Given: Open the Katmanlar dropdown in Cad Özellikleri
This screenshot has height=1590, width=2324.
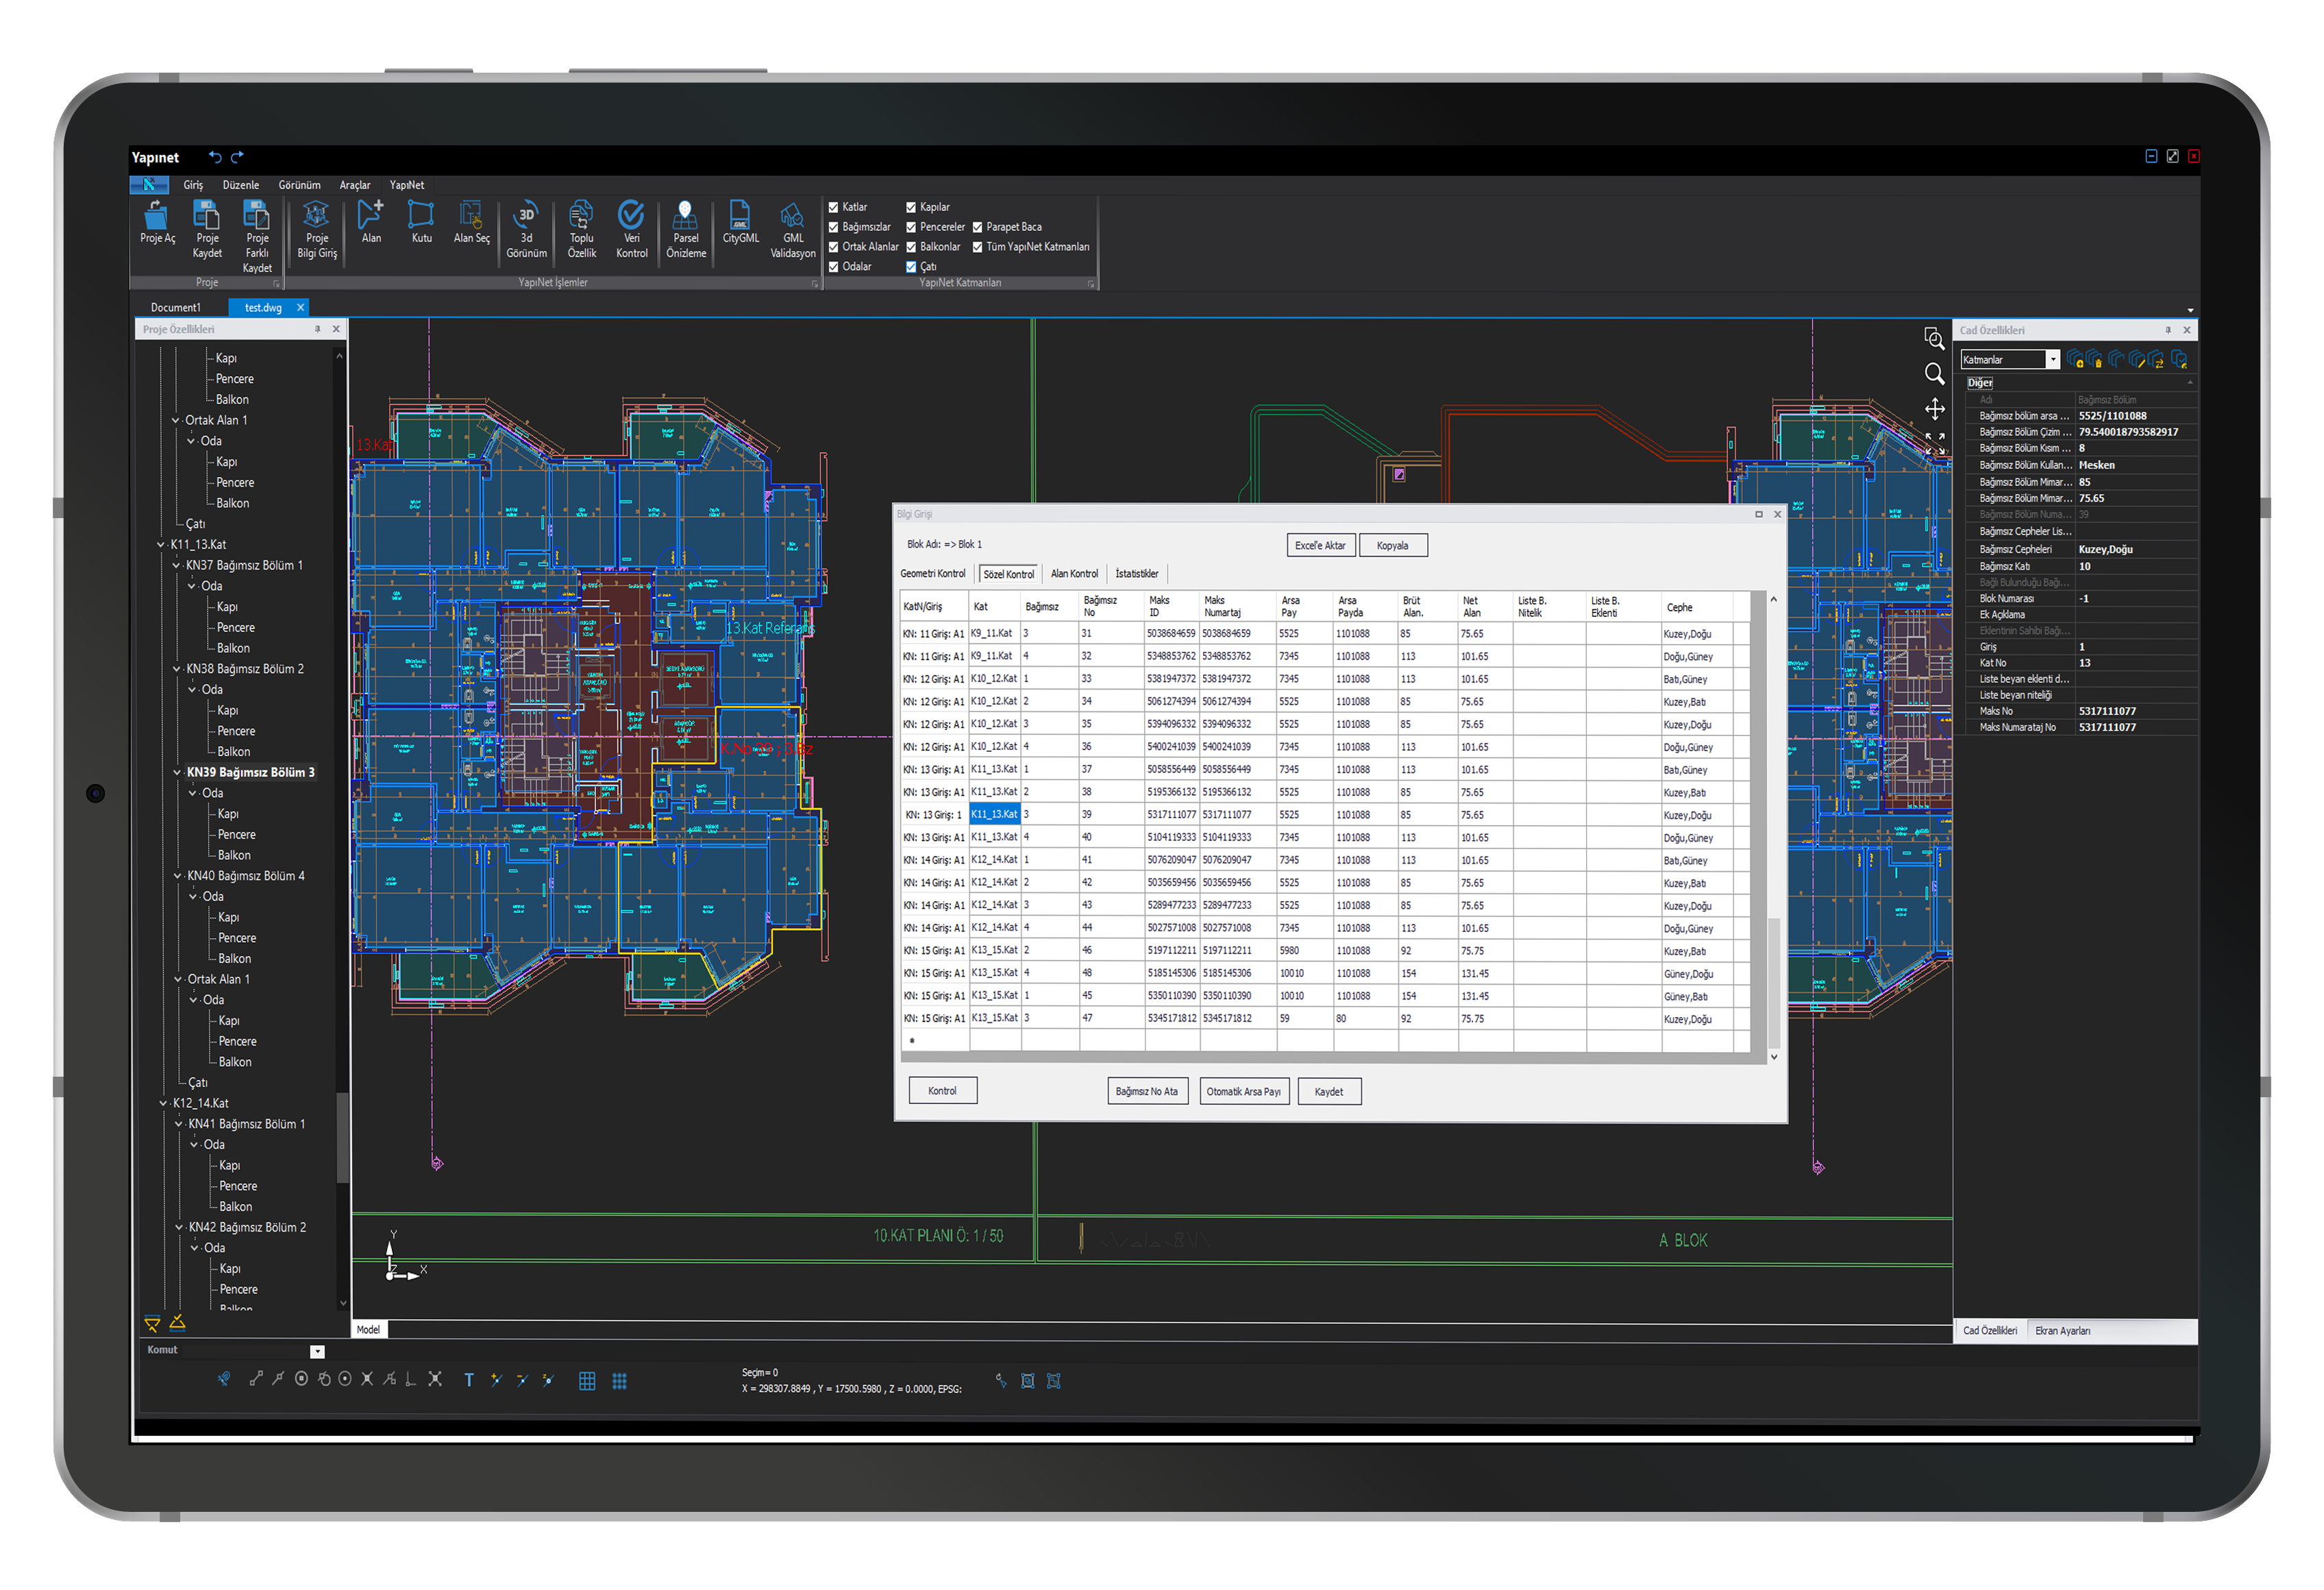Looking at the screenshot, I should 2052,360.
